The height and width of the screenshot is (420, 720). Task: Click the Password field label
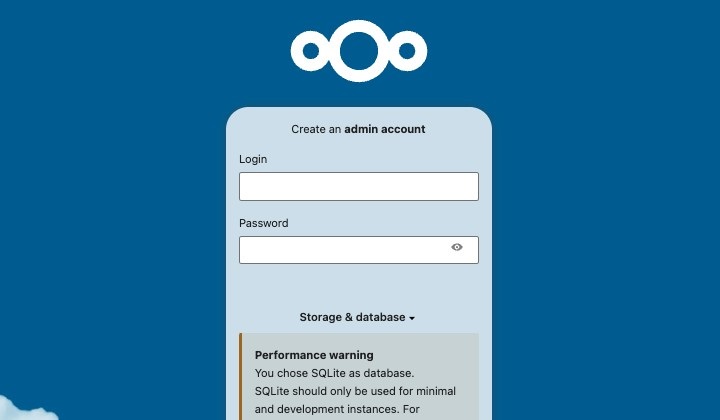click(263, 223)
